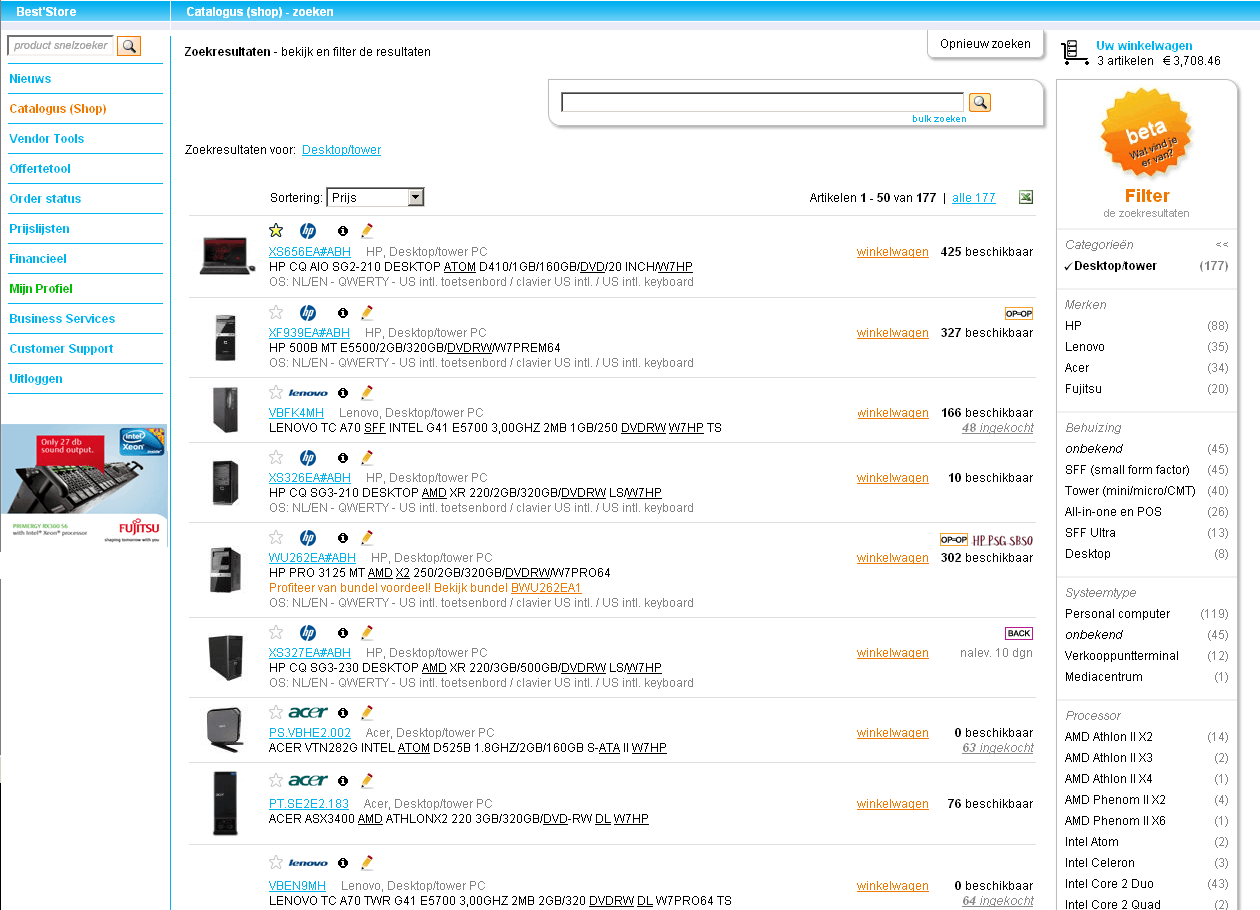Add XS656EA#ABH via winkelwagen link
The height and width of the screenshot is (910, 1260).
(x=893, y=252)
